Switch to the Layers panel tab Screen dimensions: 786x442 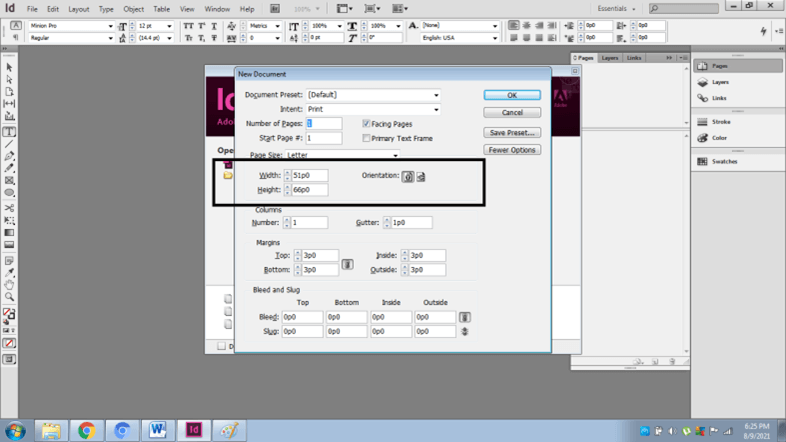tap(610, 58)
